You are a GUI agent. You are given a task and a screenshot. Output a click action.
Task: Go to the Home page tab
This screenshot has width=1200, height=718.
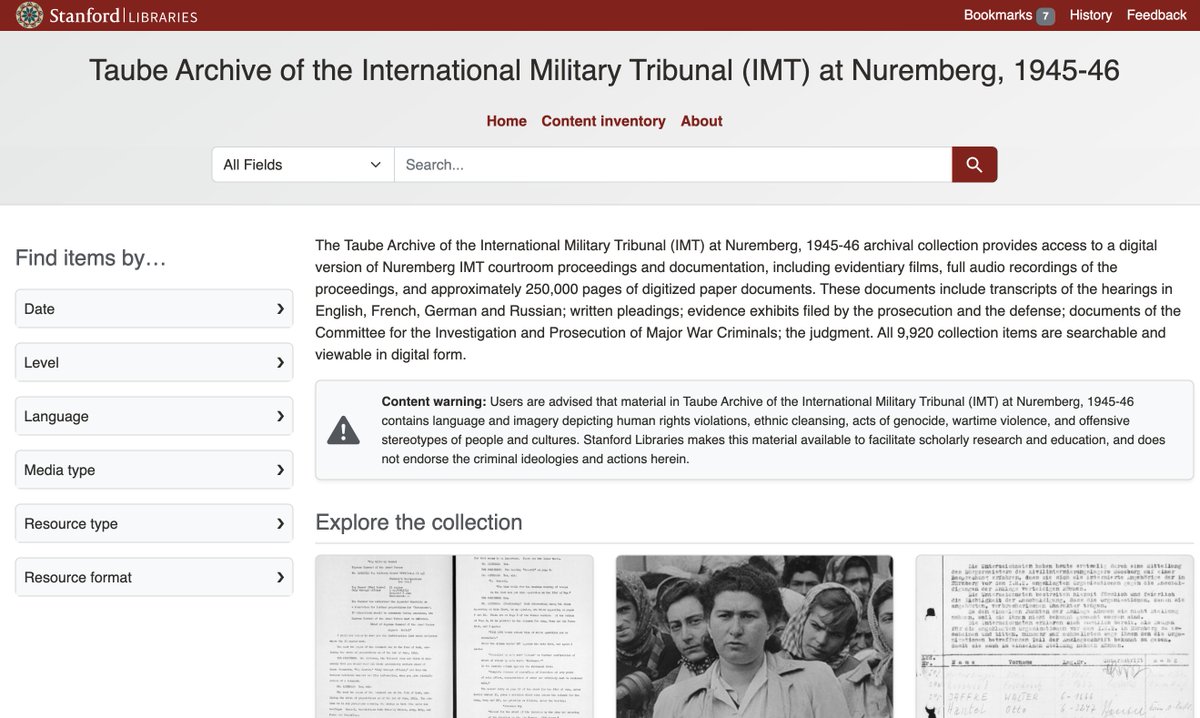pos(506,121)
